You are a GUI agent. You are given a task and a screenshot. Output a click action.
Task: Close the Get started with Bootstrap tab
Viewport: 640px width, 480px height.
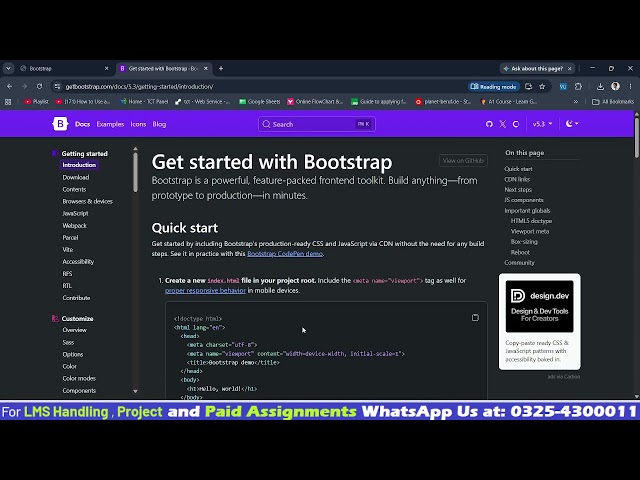tap(206, 69)
